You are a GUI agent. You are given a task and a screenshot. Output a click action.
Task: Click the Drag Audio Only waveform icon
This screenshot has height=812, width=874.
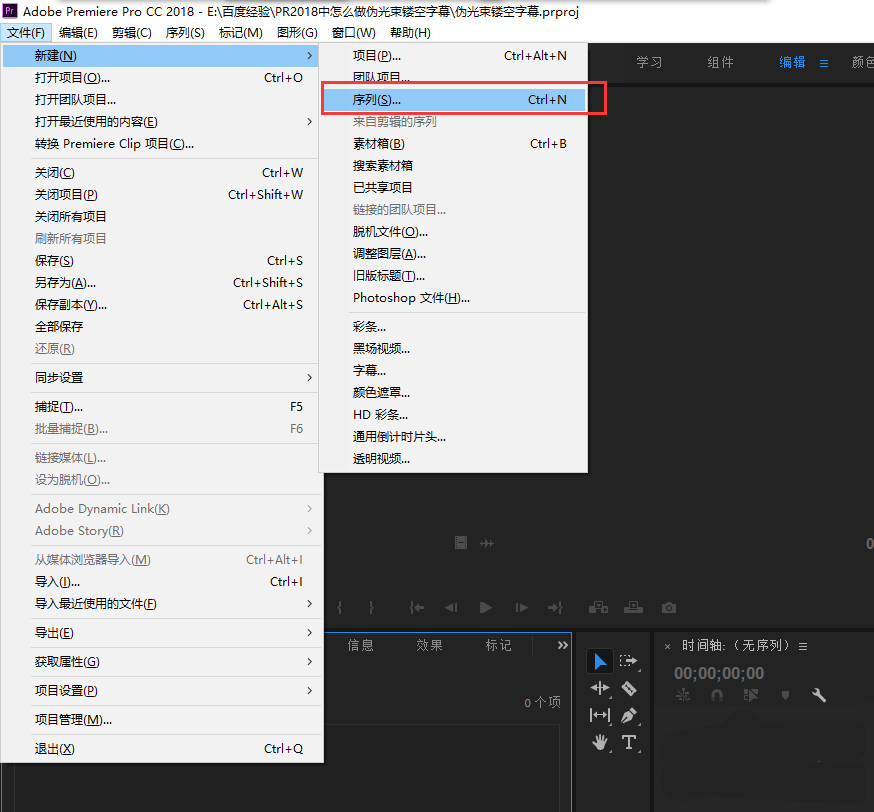coord(487,543)
